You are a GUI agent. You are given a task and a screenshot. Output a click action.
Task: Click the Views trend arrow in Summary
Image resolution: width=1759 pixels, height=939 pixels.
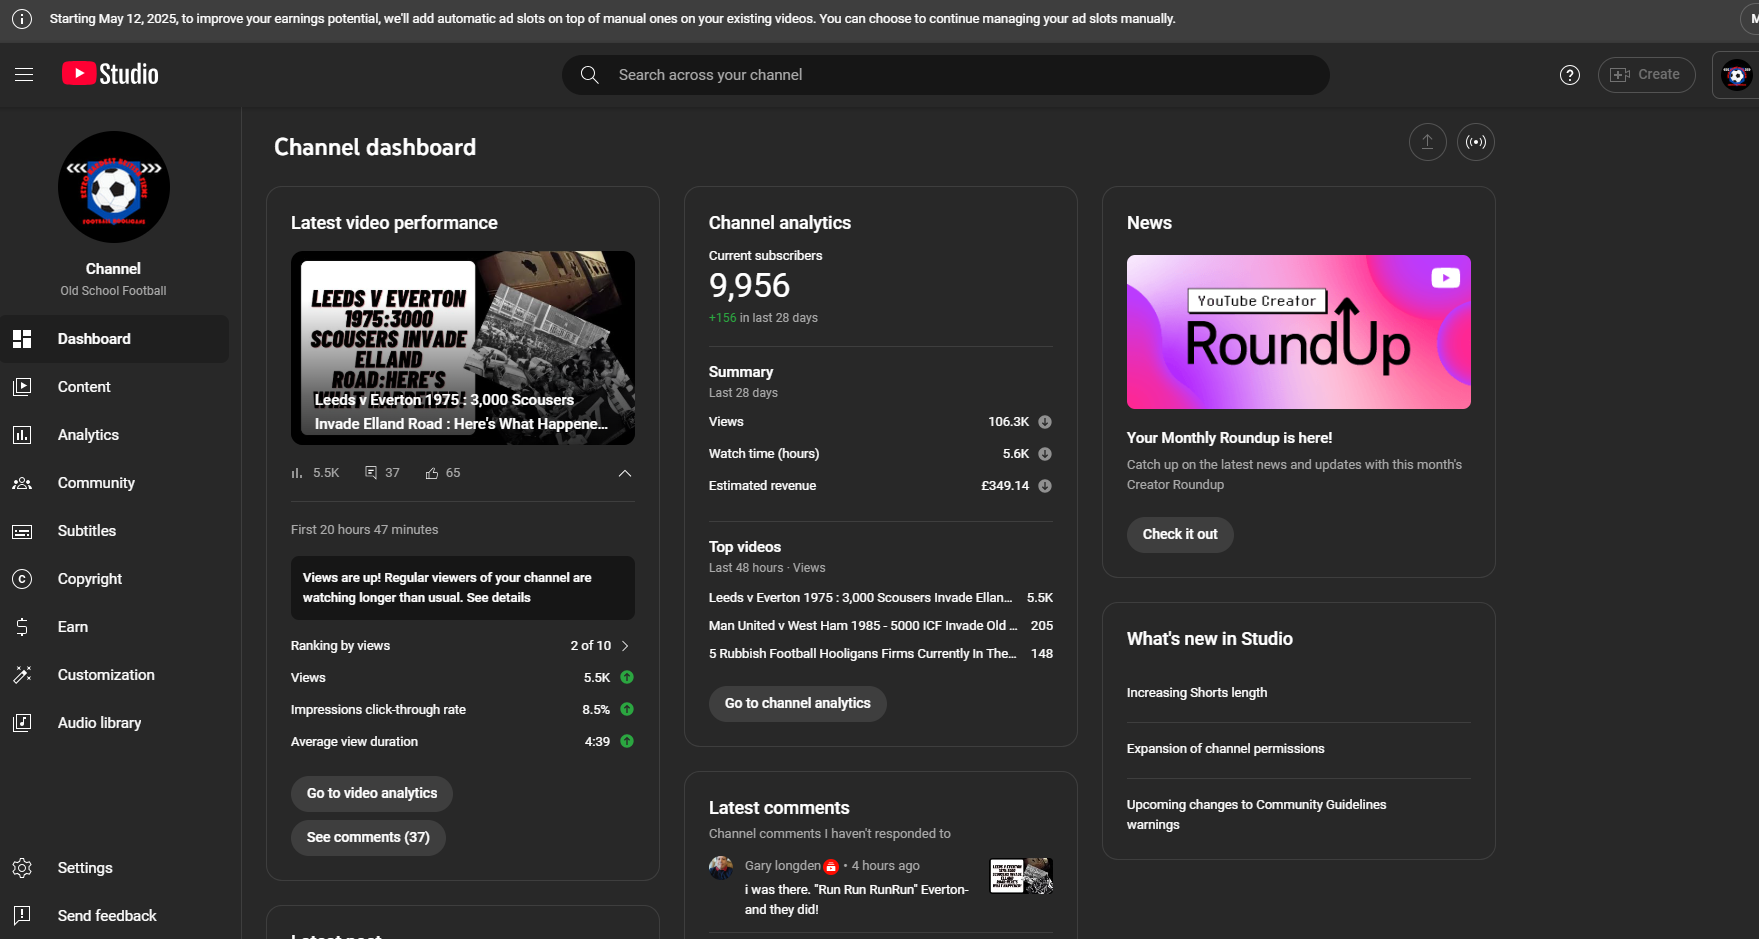click(x=1045, y=422)
